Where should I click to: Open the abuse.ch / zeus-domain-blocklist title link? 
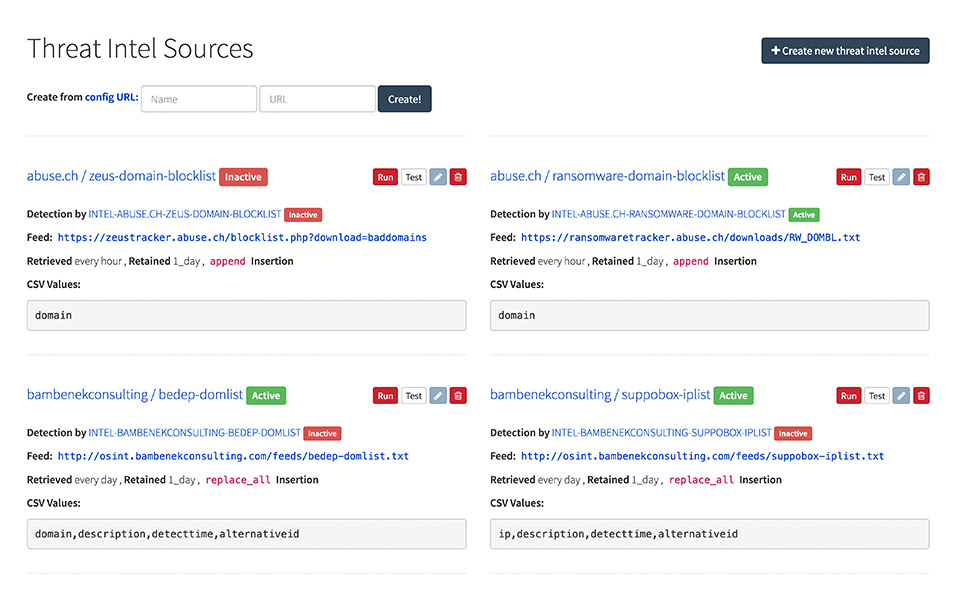coord(121,176)
